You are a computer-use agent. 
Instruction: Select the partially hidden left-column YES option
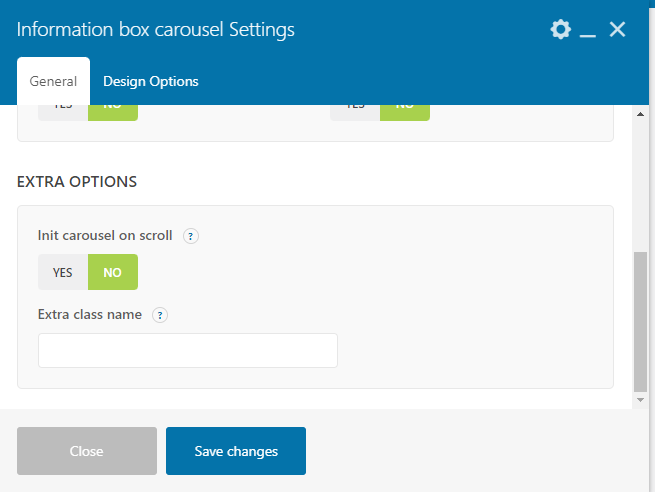63,112
